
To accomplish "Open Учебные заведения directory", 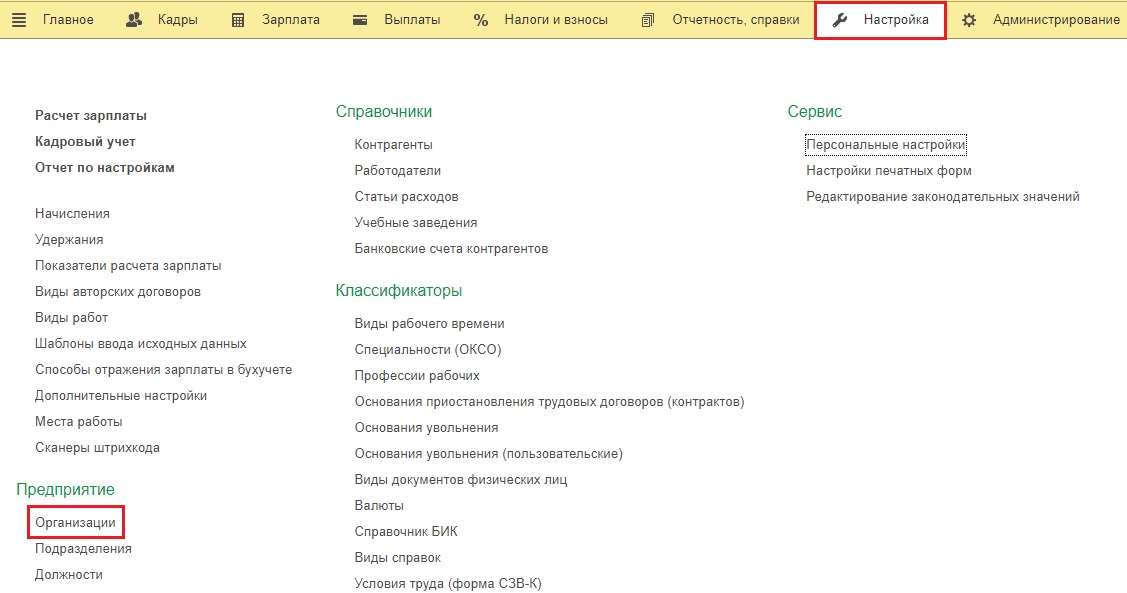I will pos(416,222).
